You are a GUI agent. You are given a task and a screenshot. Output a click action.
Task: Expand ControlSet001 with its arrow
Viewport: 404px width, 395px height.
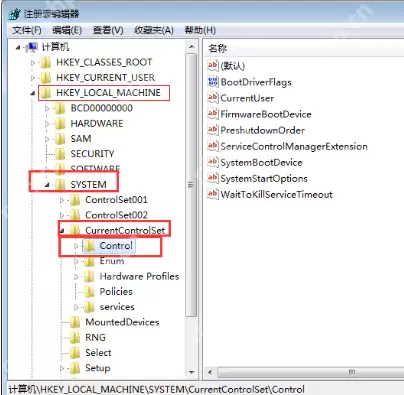(62, 200)
